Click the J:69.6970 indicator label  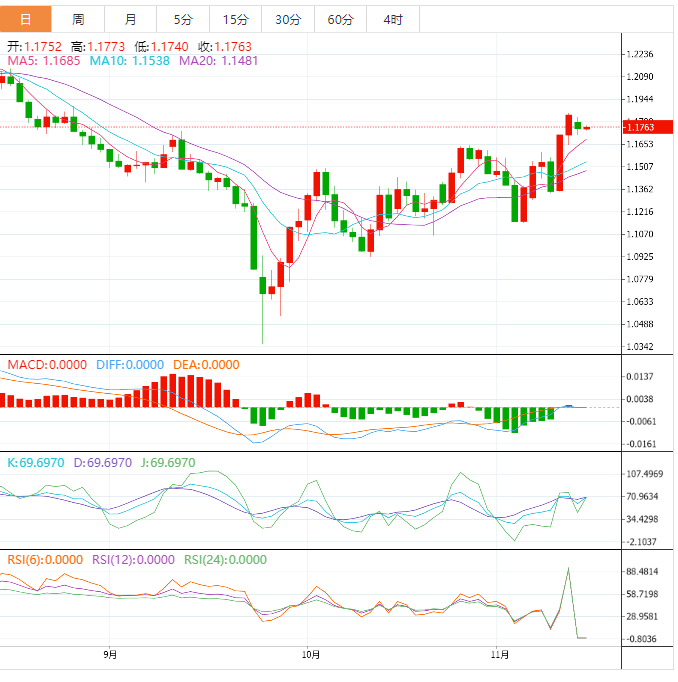coord(168,463)
